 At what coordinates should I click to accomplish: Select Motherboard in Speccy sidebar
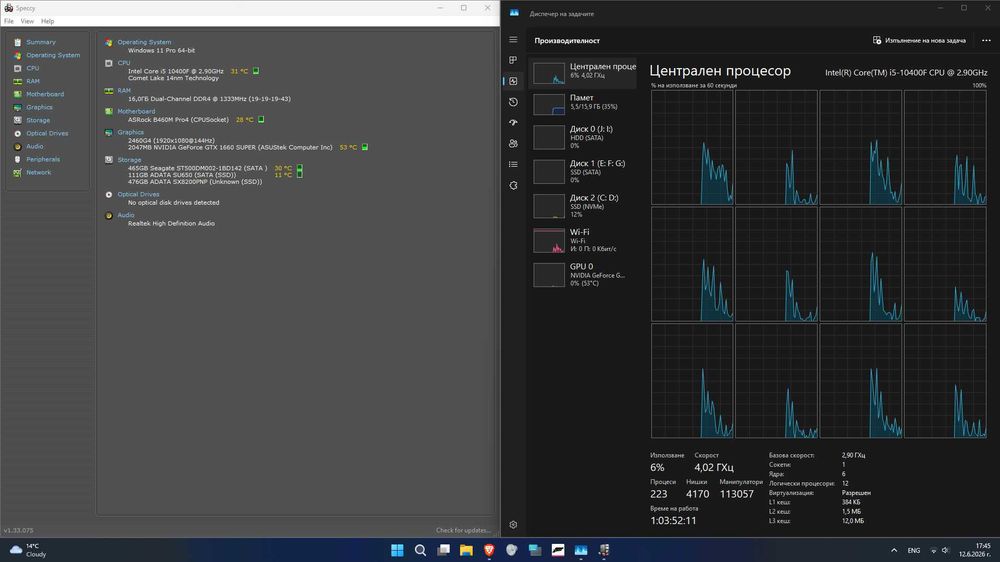45,94
